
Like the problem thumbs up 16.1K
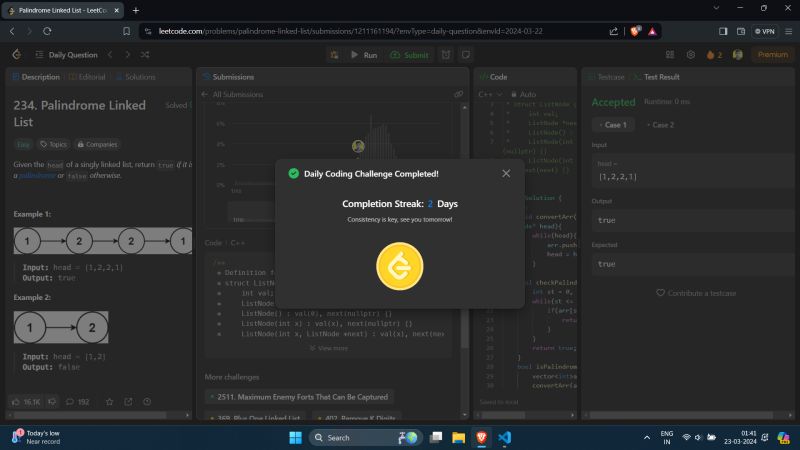click(26, 402)
